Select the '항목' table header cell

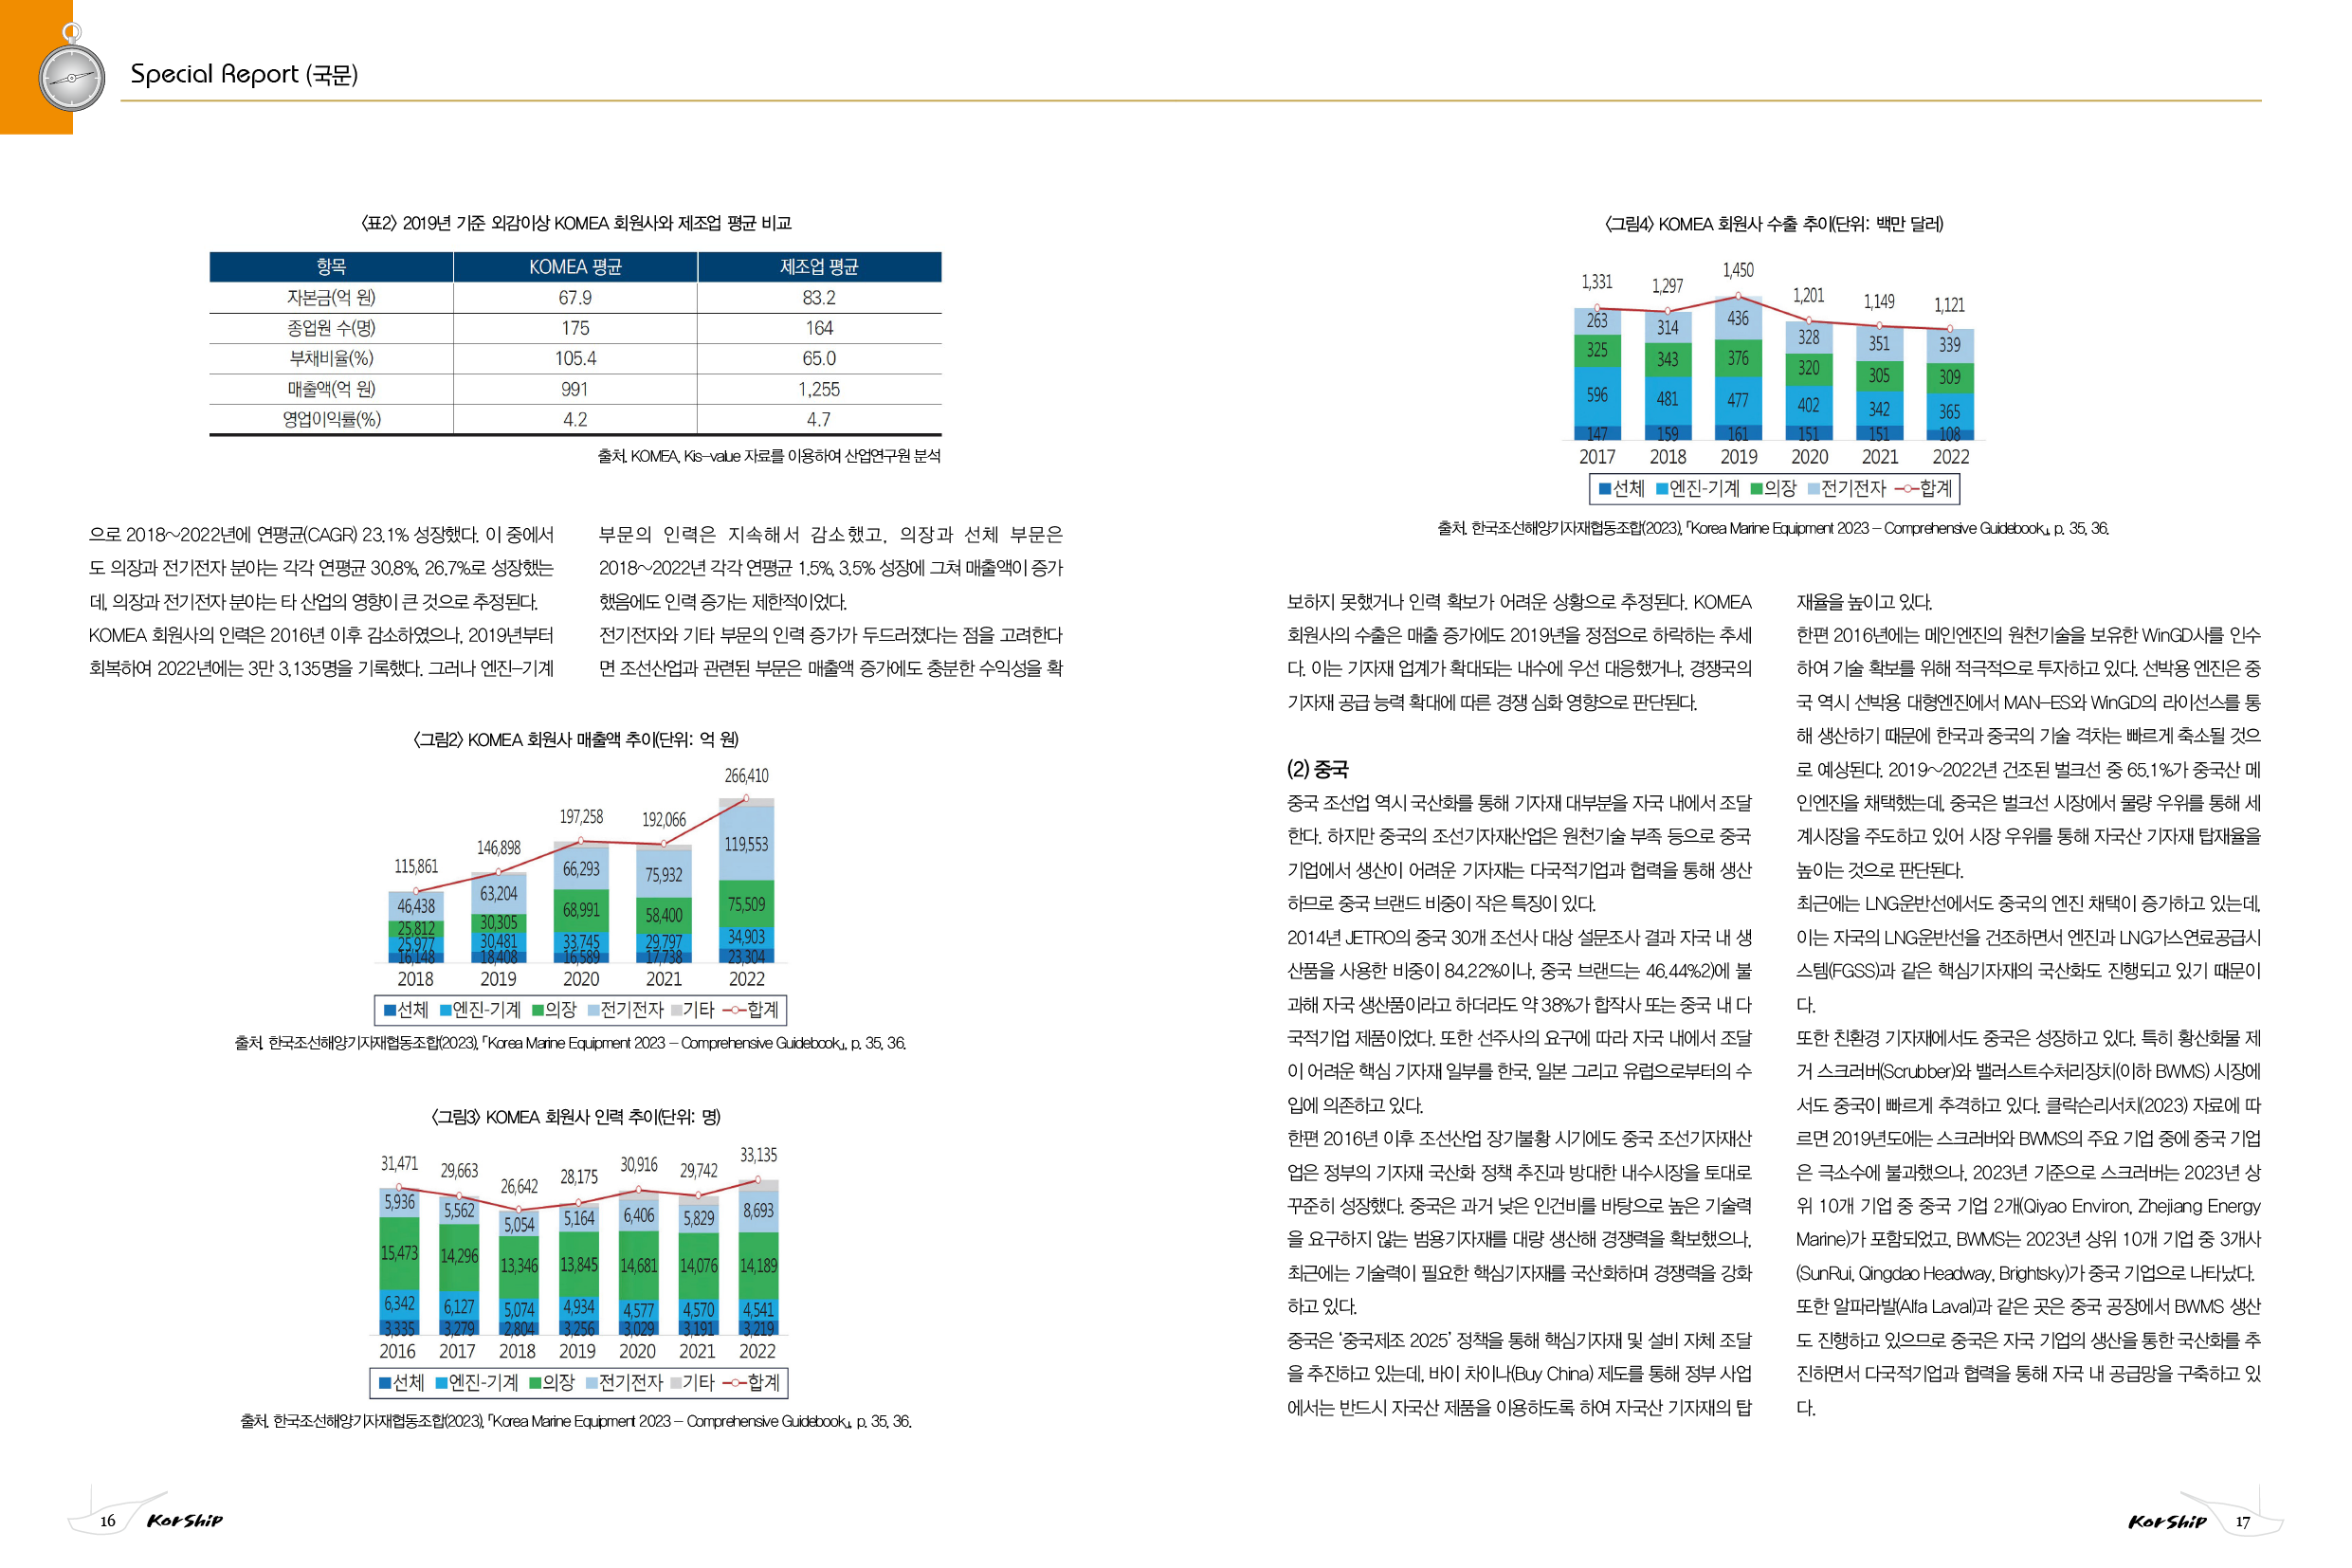[331, 267]
